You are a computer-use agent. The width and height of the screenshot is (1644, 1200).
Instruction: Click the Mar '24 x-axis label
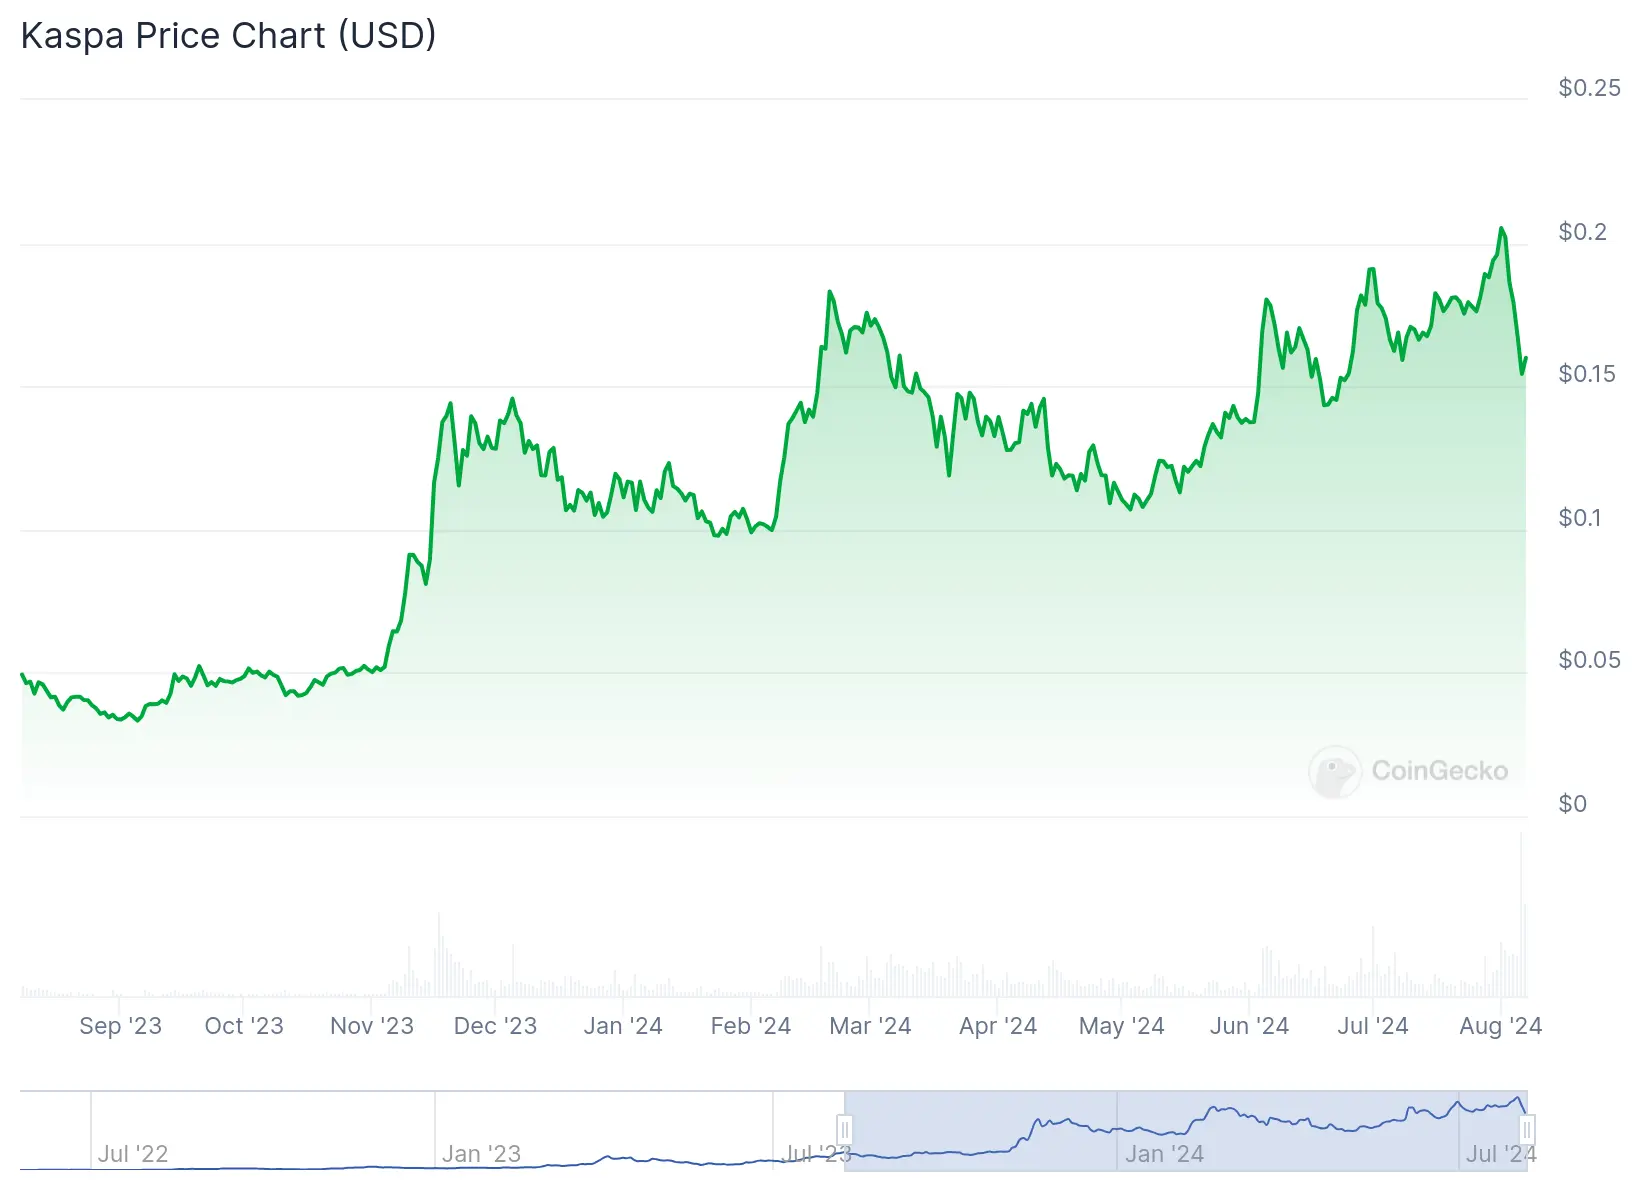pyautogui.click(x=870, y=1026)
